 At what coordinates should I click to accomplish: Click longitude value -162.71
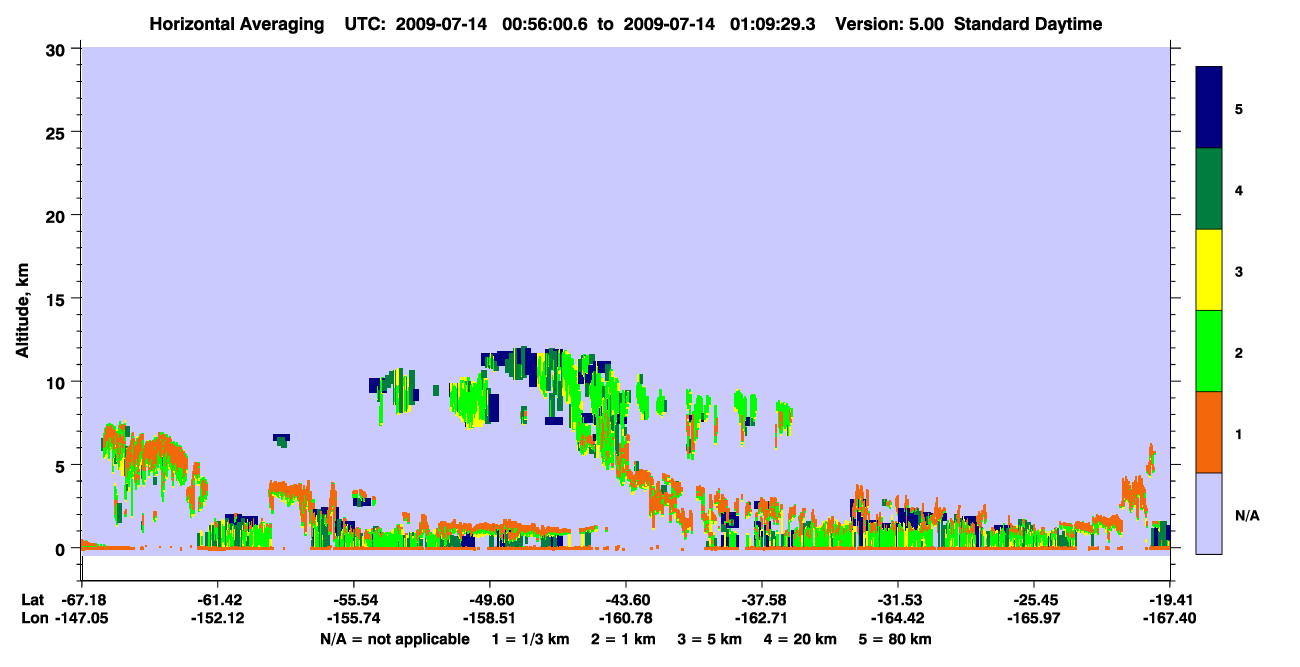pos(762,619)
